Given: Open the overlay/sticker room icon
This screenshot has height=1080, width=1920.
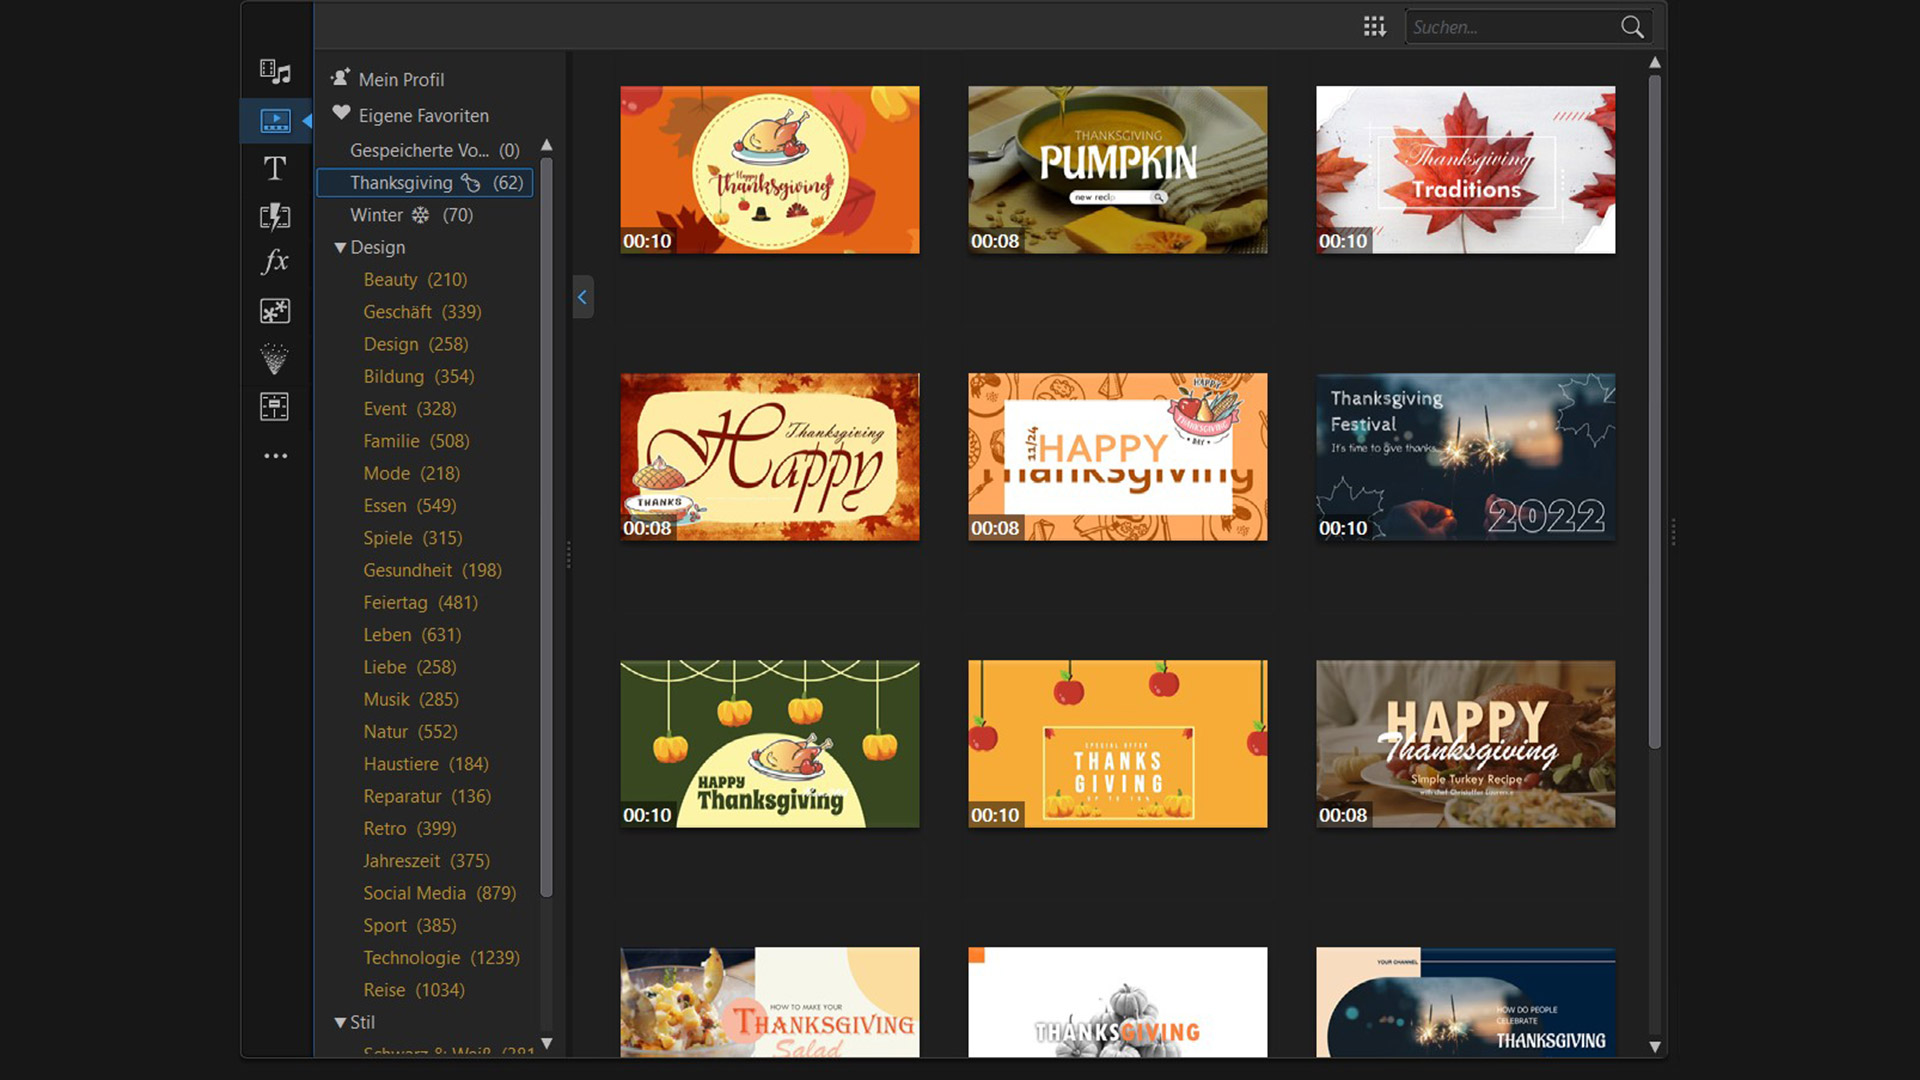Looking at the screenshot, I should (275, 311).
